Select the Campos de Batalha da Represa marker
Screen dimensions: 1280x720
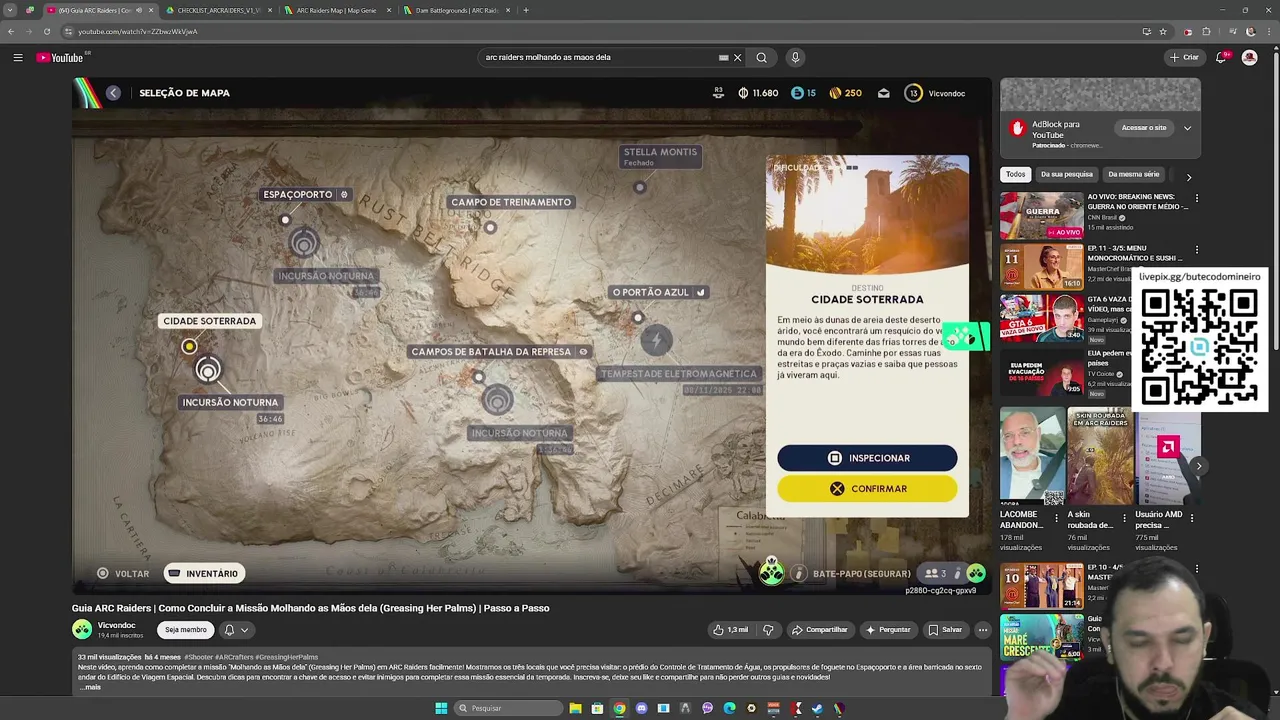[x=479, y=377]
